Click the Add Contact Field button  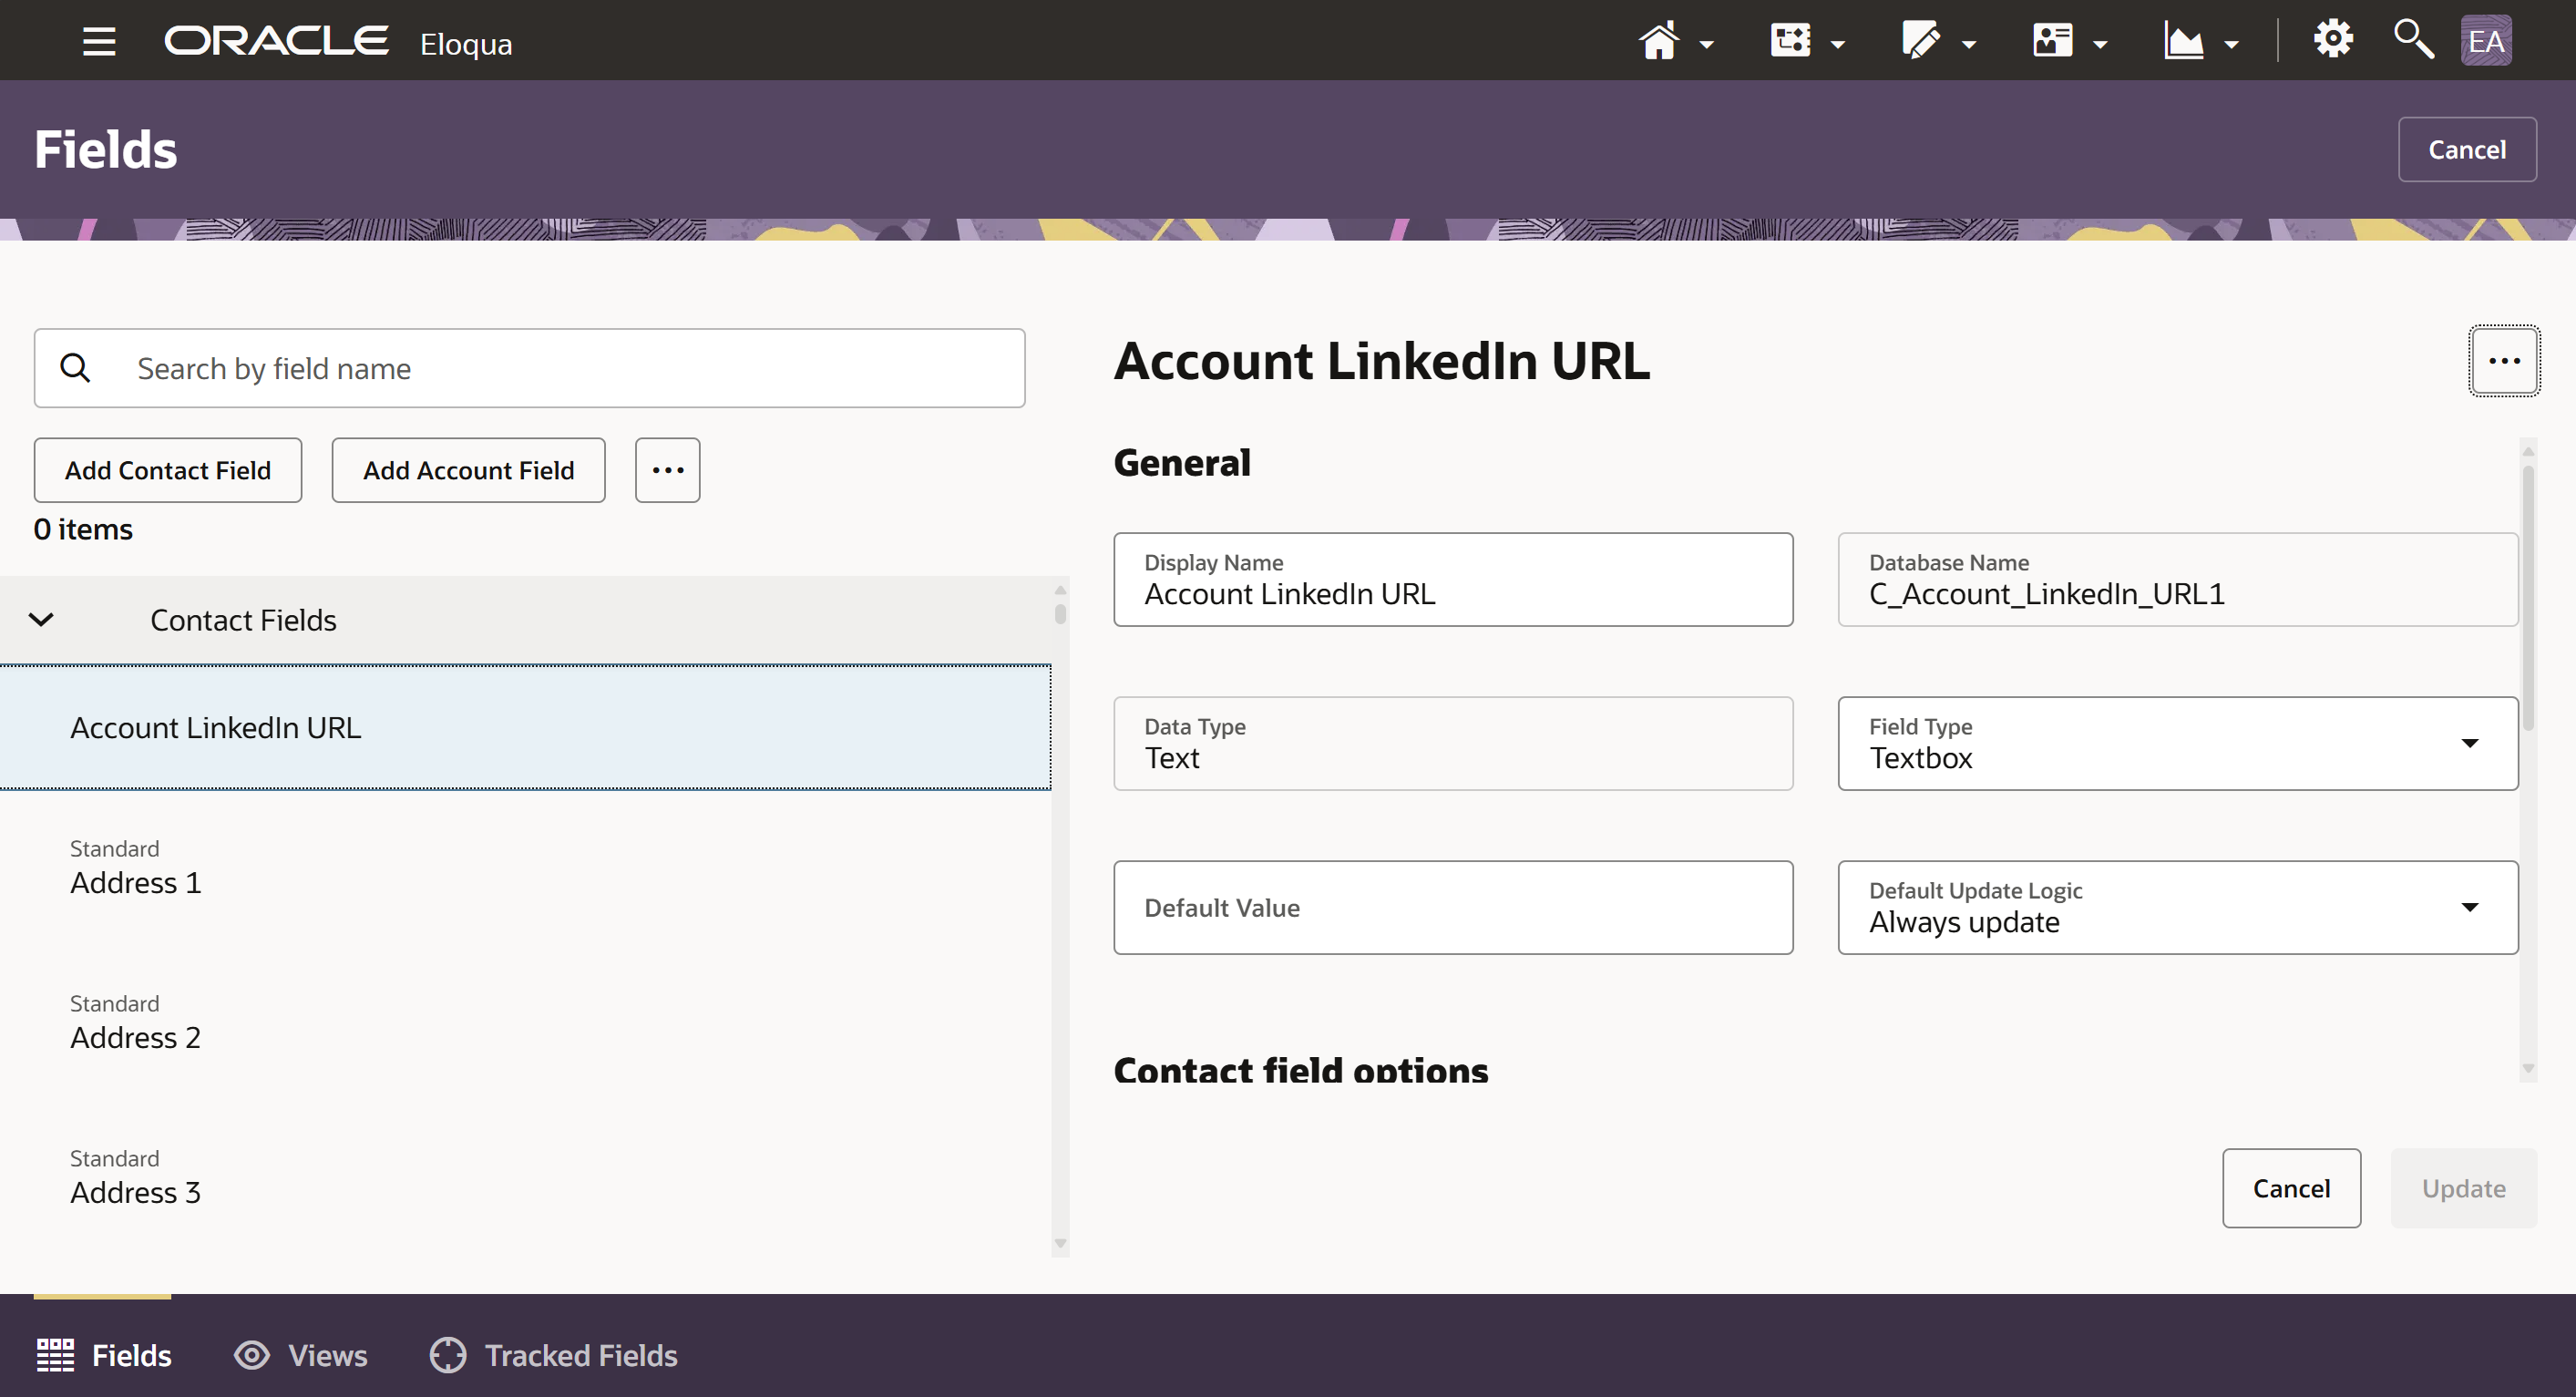[x=168, y=470]
